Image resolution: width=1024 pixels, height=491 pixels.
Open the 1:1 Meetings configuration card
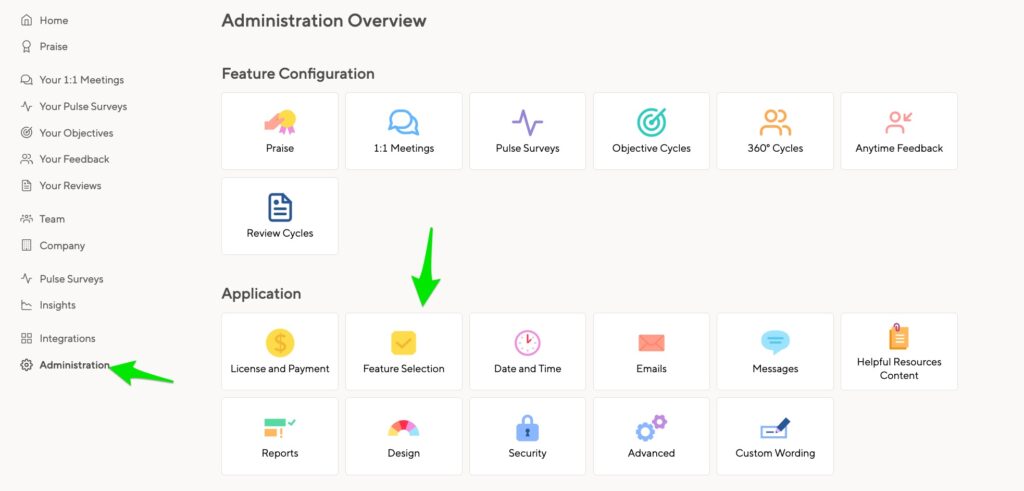click(404, 131)
